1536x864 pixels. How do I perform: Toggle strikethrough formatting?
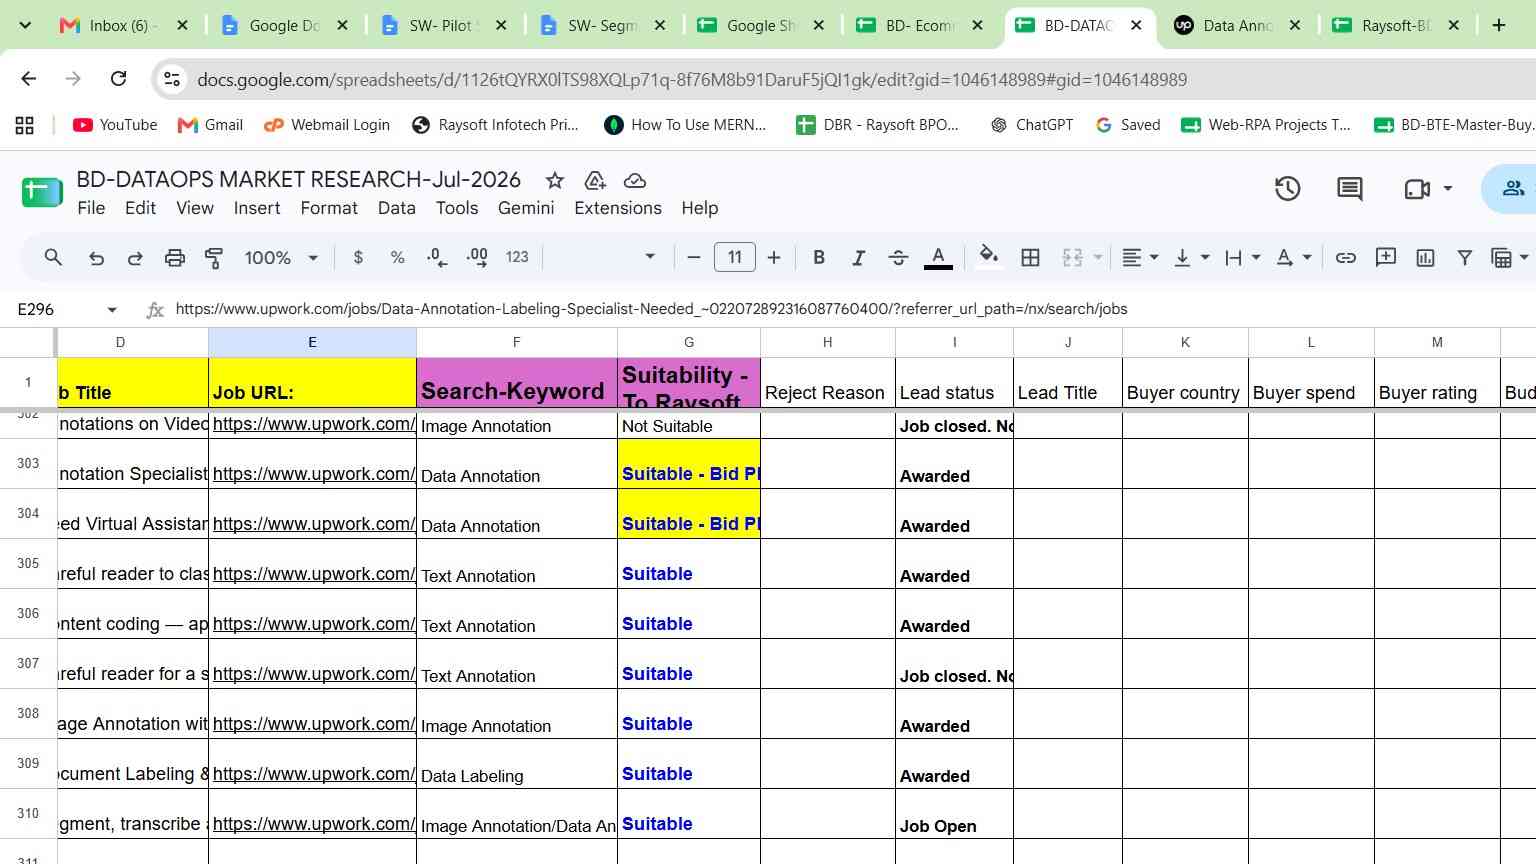click(898, 258)
